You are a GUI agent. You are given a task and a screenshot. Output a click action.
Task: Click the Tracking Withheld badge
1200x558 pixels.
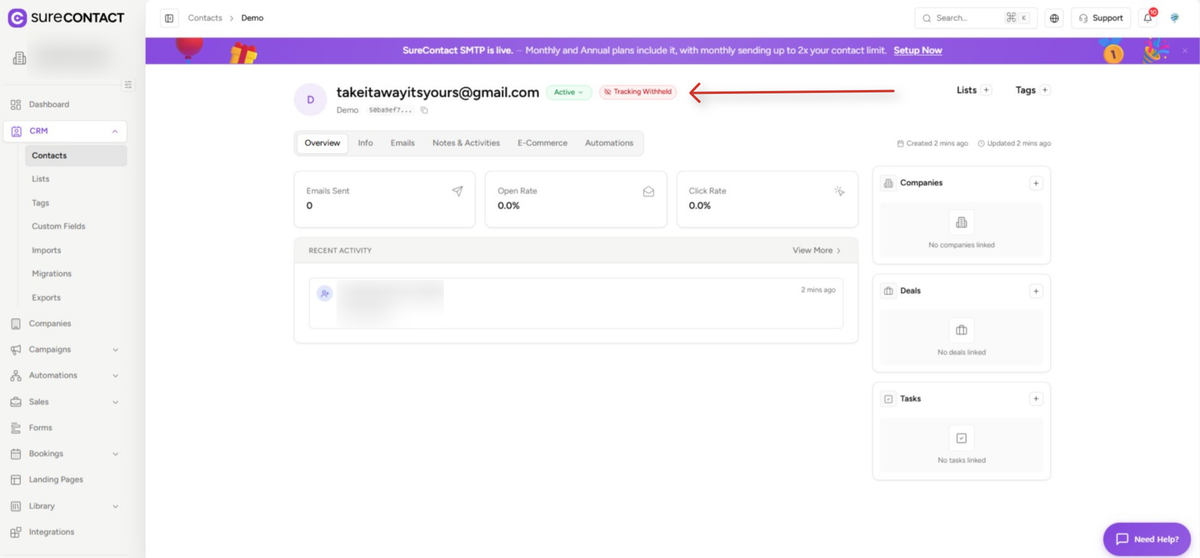pos(638,92)
